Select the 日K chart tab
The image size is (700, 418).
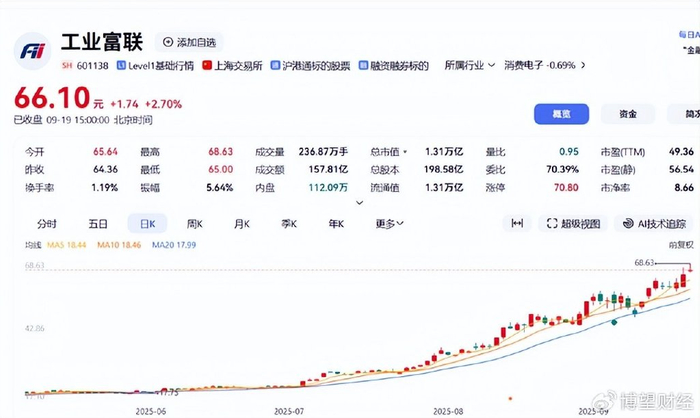pyautogui.click(x=147, y=224)
